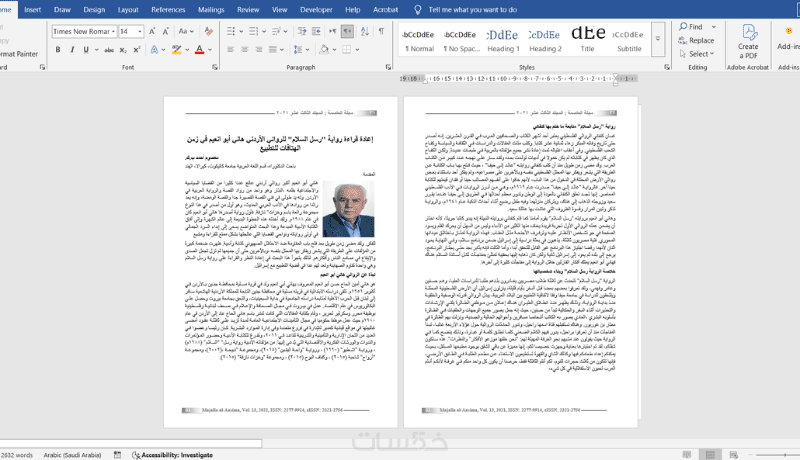Toggle Superscript formatting
This screenshot has height=460, width=800.
pyautogui.click(x=137, y=49)
